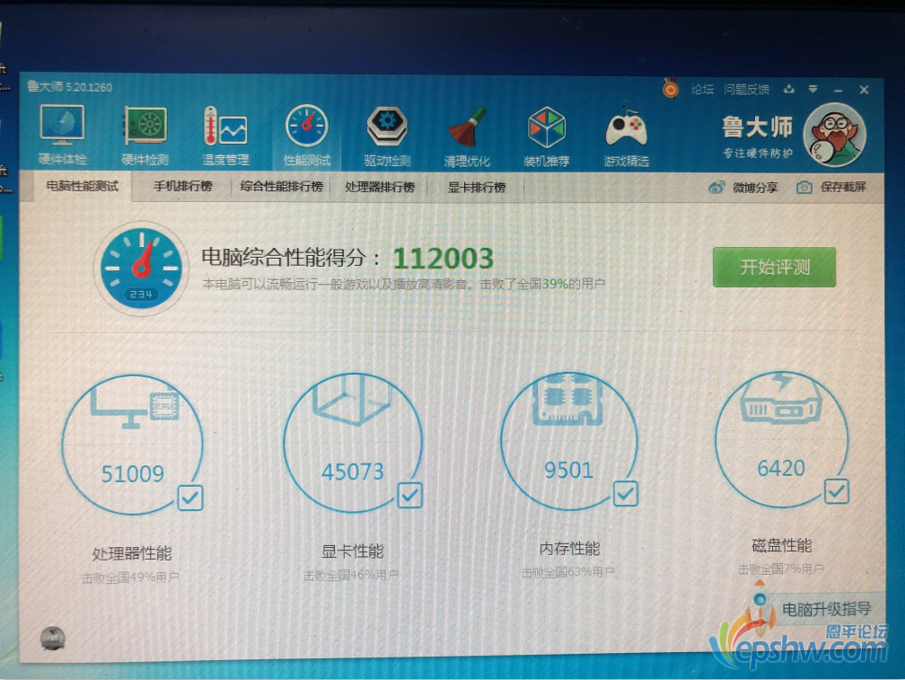Click the rocket upgrade icon

(761, 607)
